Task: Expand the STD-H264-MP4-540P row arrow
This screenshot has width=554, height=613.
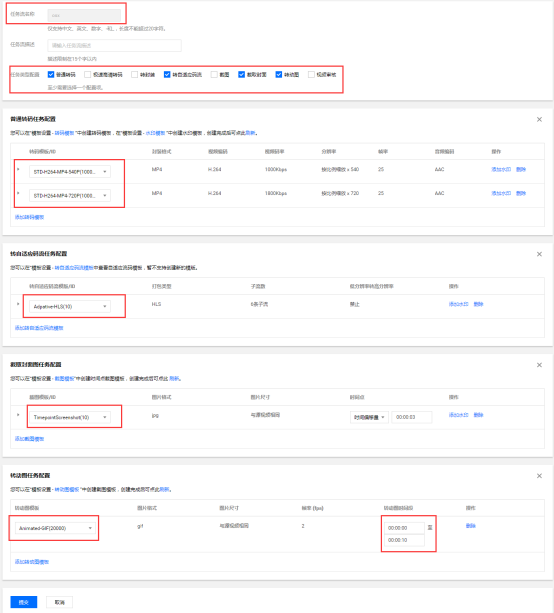Action: click(18, 169)
